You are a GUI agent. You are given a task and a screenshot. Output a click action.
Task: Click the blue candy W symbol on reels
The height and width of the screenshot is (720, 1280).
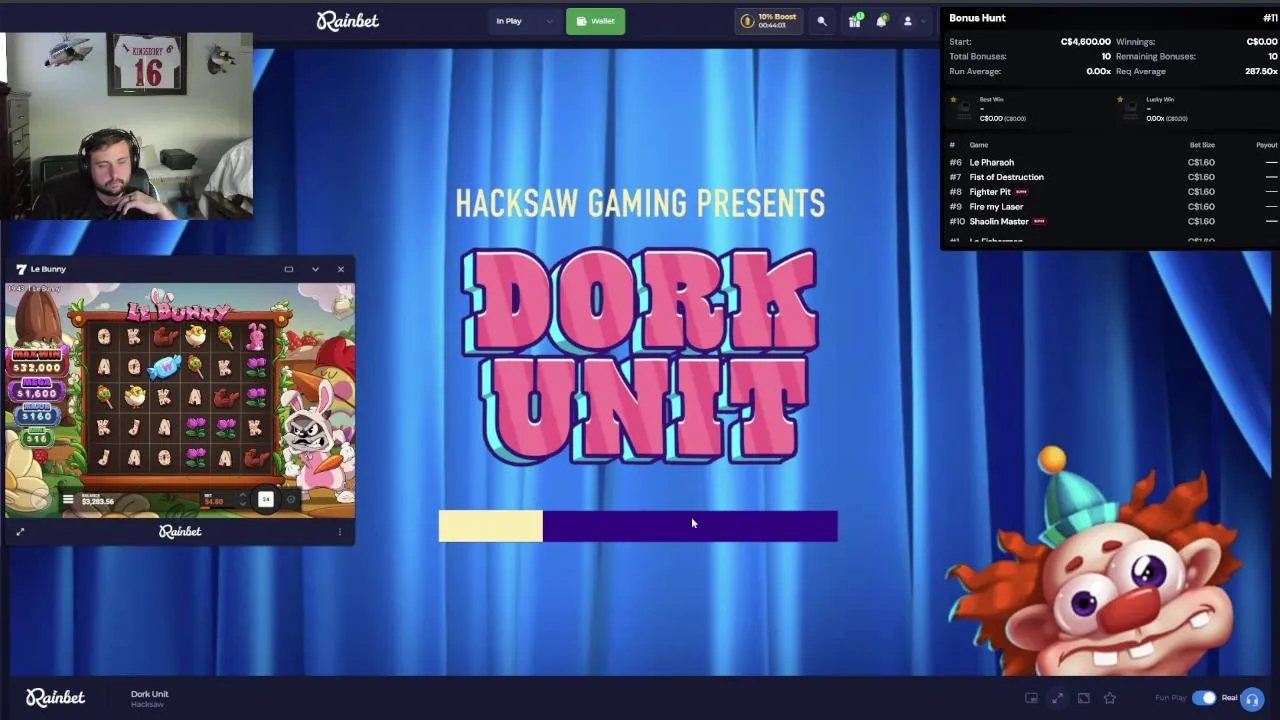click(x=165, y=366)
